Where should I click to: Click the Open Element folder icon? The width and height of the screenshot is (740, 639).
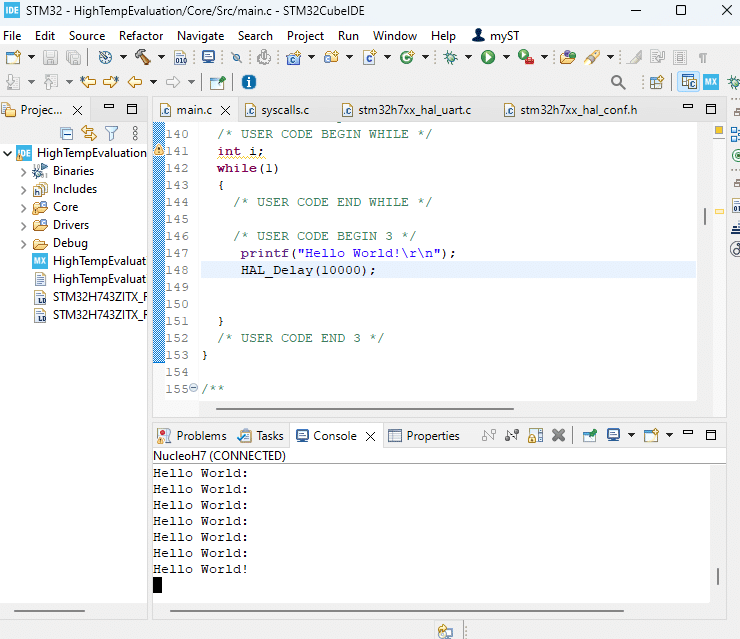point(568,57)
